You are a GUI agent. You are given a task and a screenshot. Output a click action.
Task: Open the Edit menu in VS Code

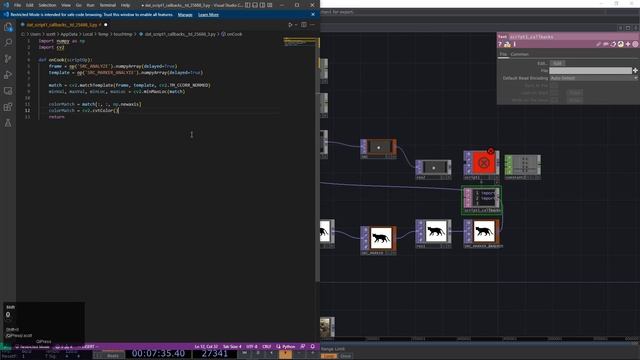[x=29, y=5]
